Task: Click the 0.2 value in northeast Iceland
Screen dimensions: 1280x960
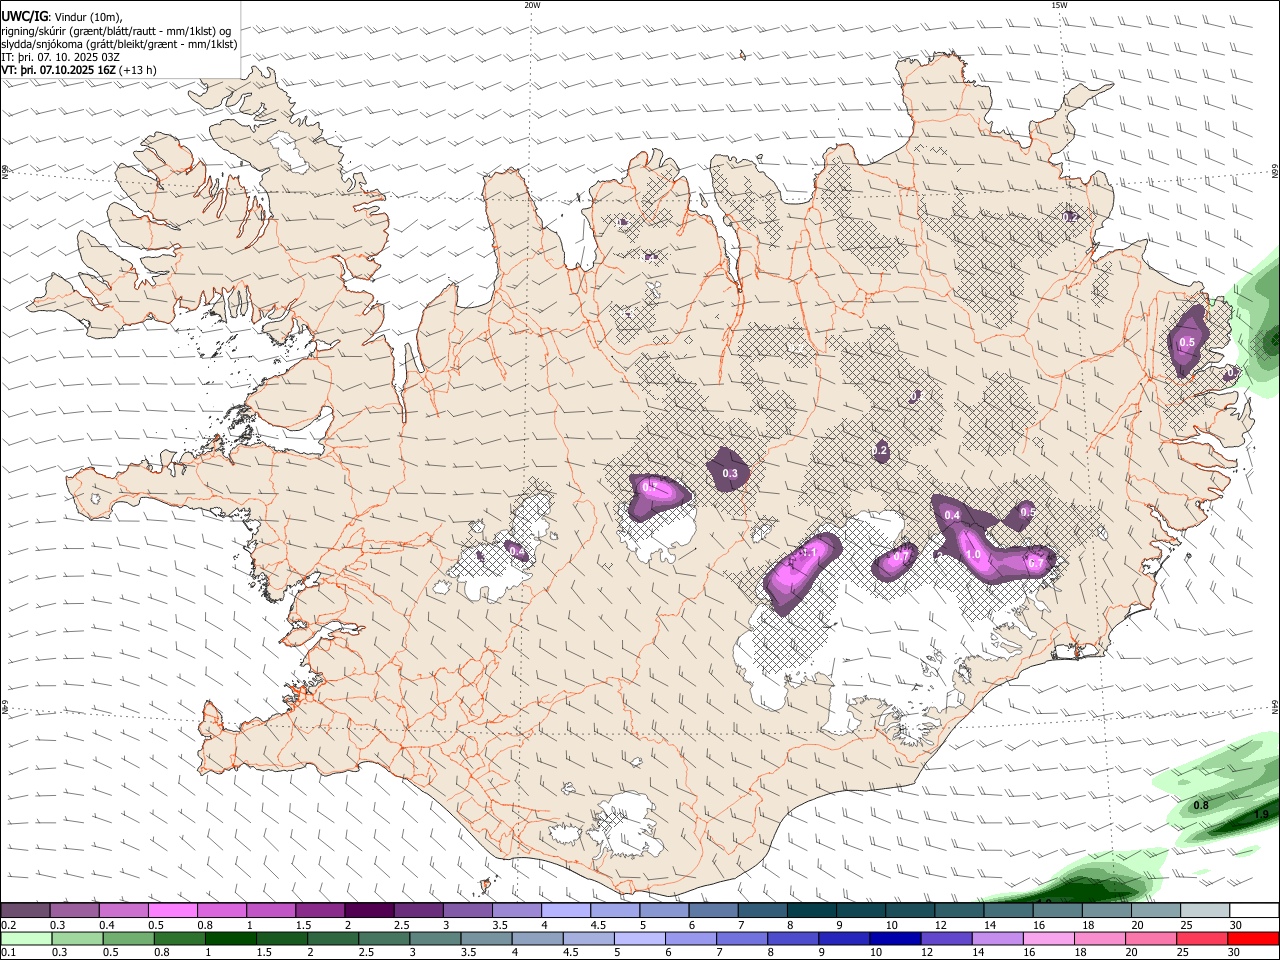Action: 1070,217
